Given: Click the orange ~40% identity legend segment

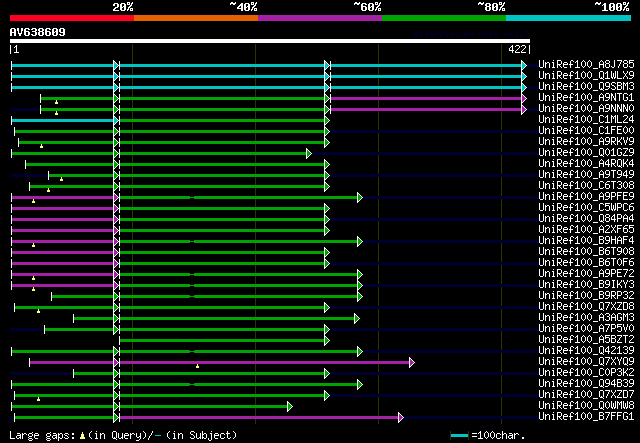Looking at the screenshot, I should point(196,18).
